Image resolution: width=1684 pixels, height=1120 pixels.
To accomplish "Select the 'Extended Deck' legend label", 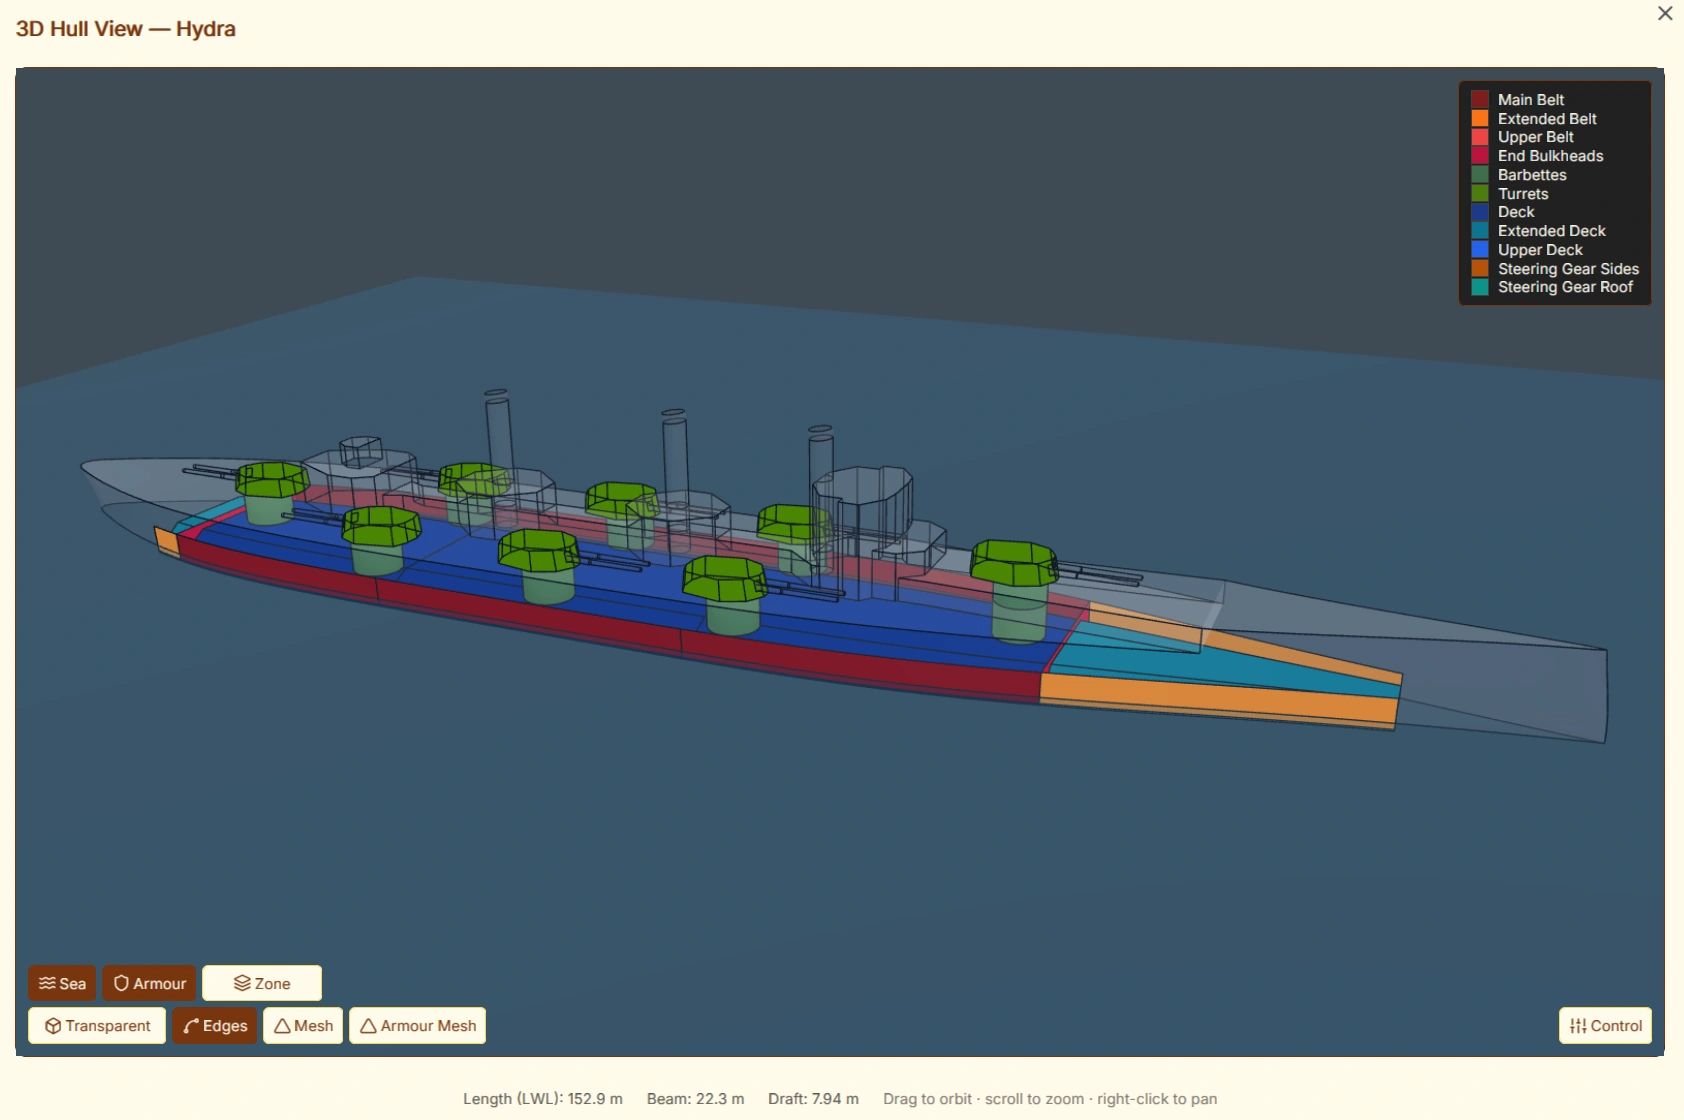I will pyautogui.click(x=1552, y=231).
